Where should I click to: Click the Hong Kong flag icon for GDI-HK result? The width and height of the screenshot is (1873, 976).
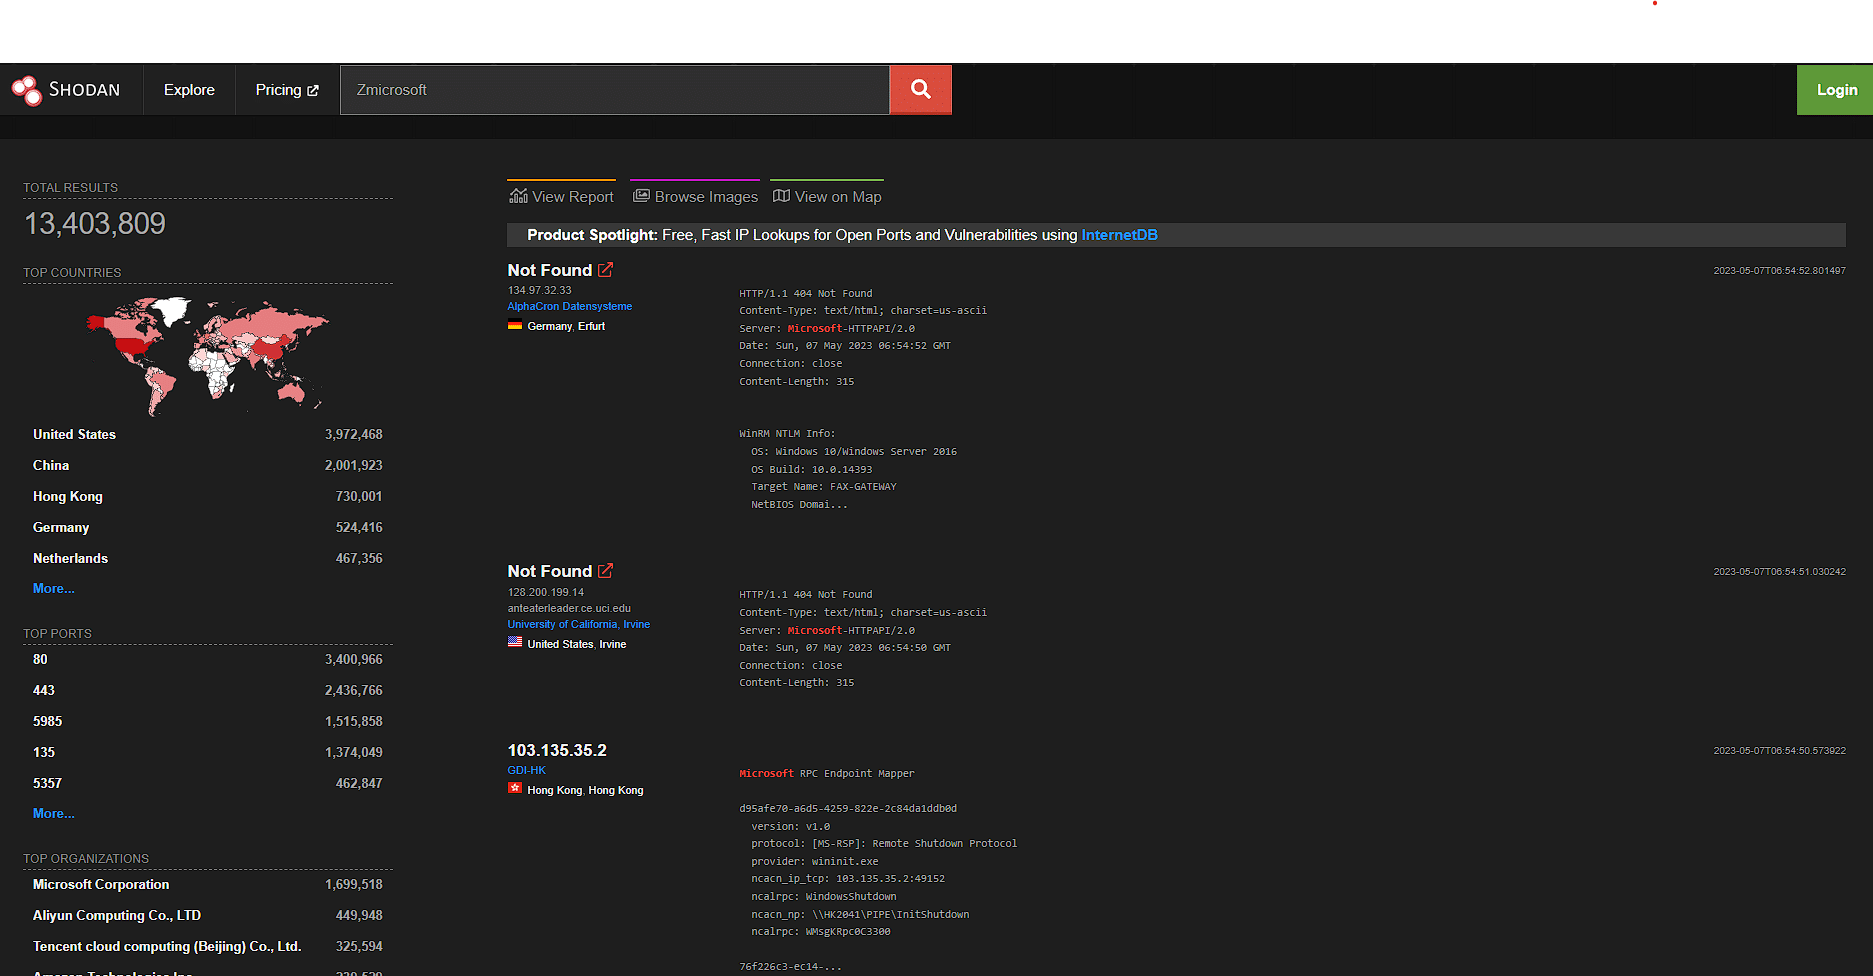514,788
